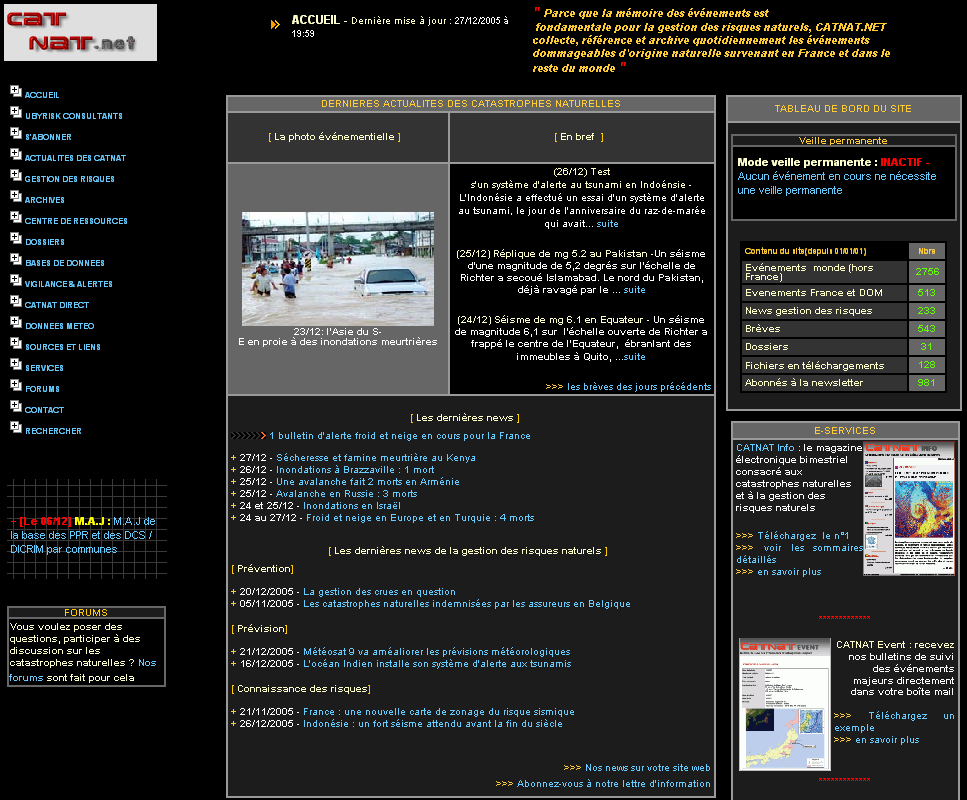Expand the CENTRE DE RESSOURCES menu entry
967x800 pixels.
tap(76, 221)
